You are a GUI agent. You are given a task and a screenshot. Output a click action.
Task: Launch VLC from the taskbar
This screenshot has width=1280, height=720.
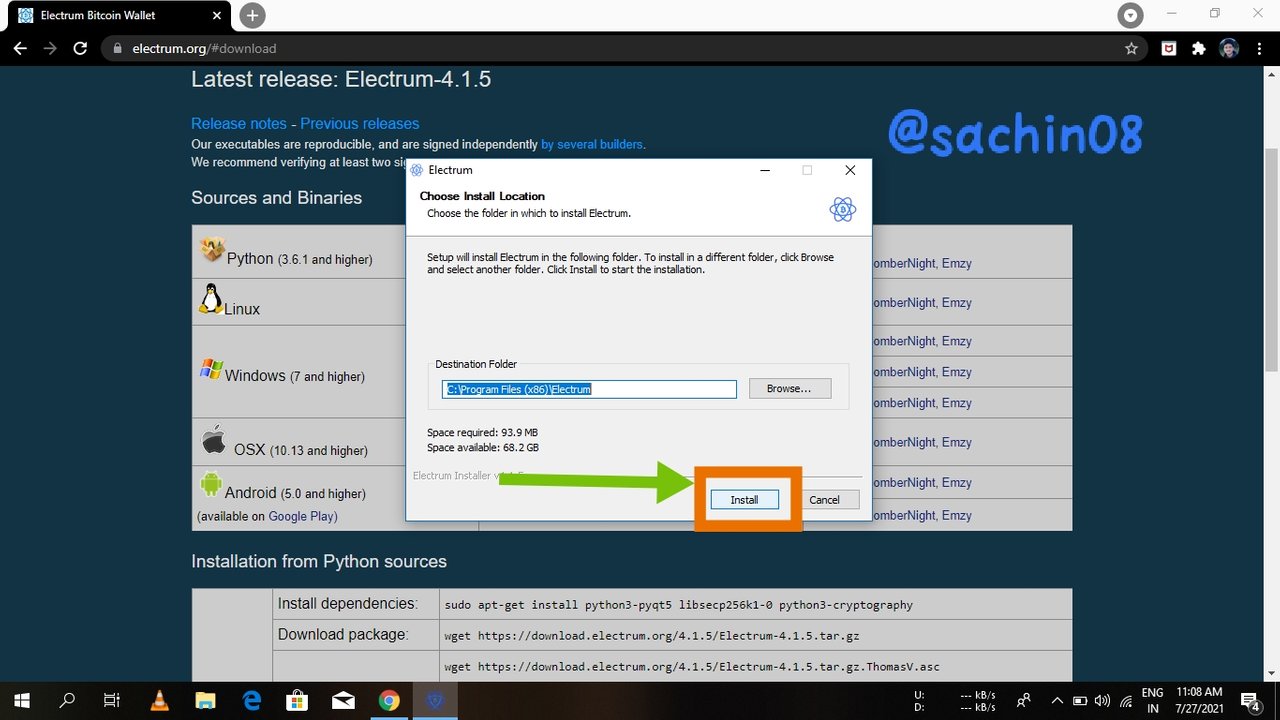tap(159, 700)
